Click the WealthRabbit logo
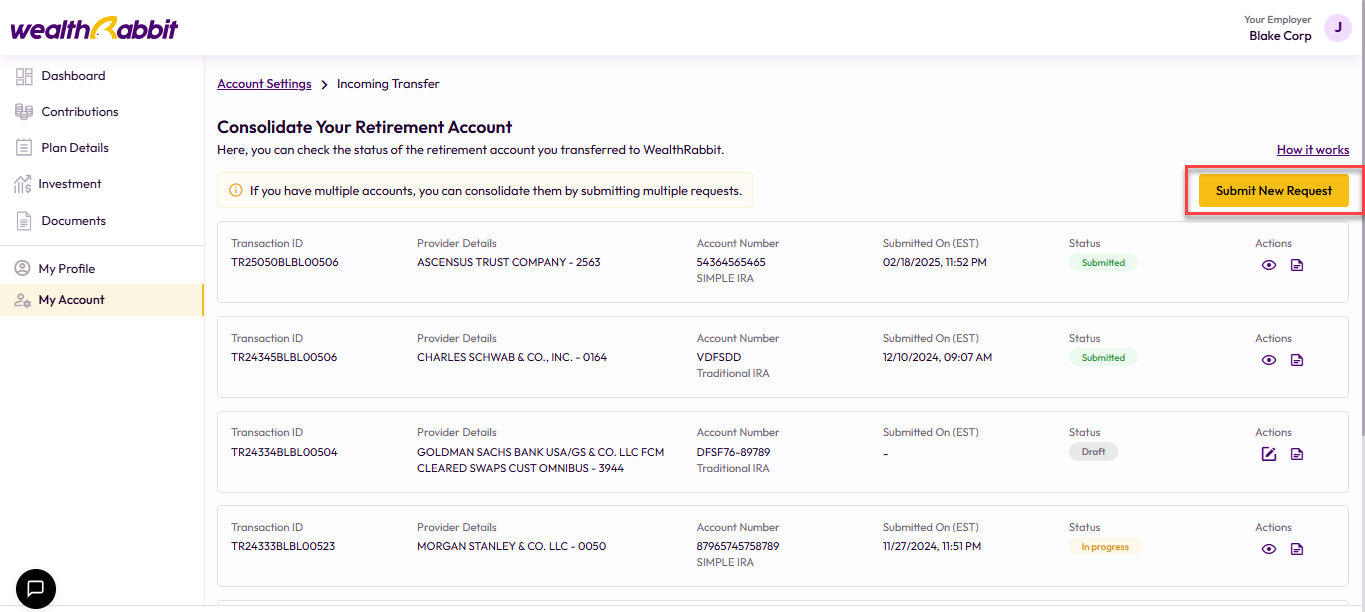Screen dimensions: 1365x612 pos(94,28)
